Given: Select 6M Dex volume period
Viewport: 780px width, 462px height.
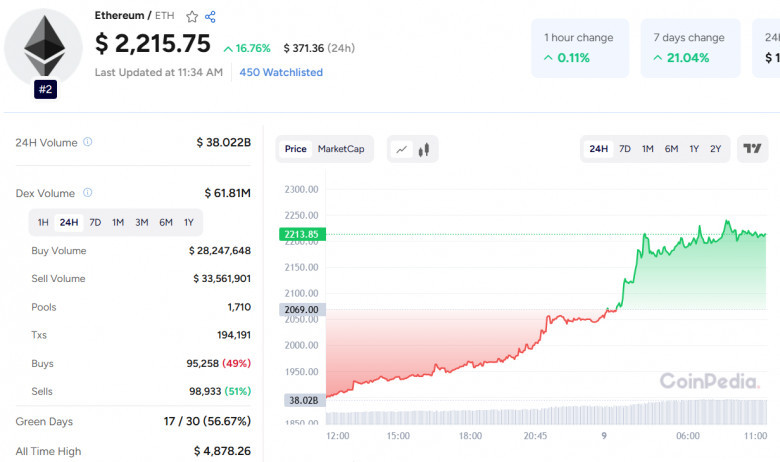Looking at the screenshot, I should tap(166, 222).
